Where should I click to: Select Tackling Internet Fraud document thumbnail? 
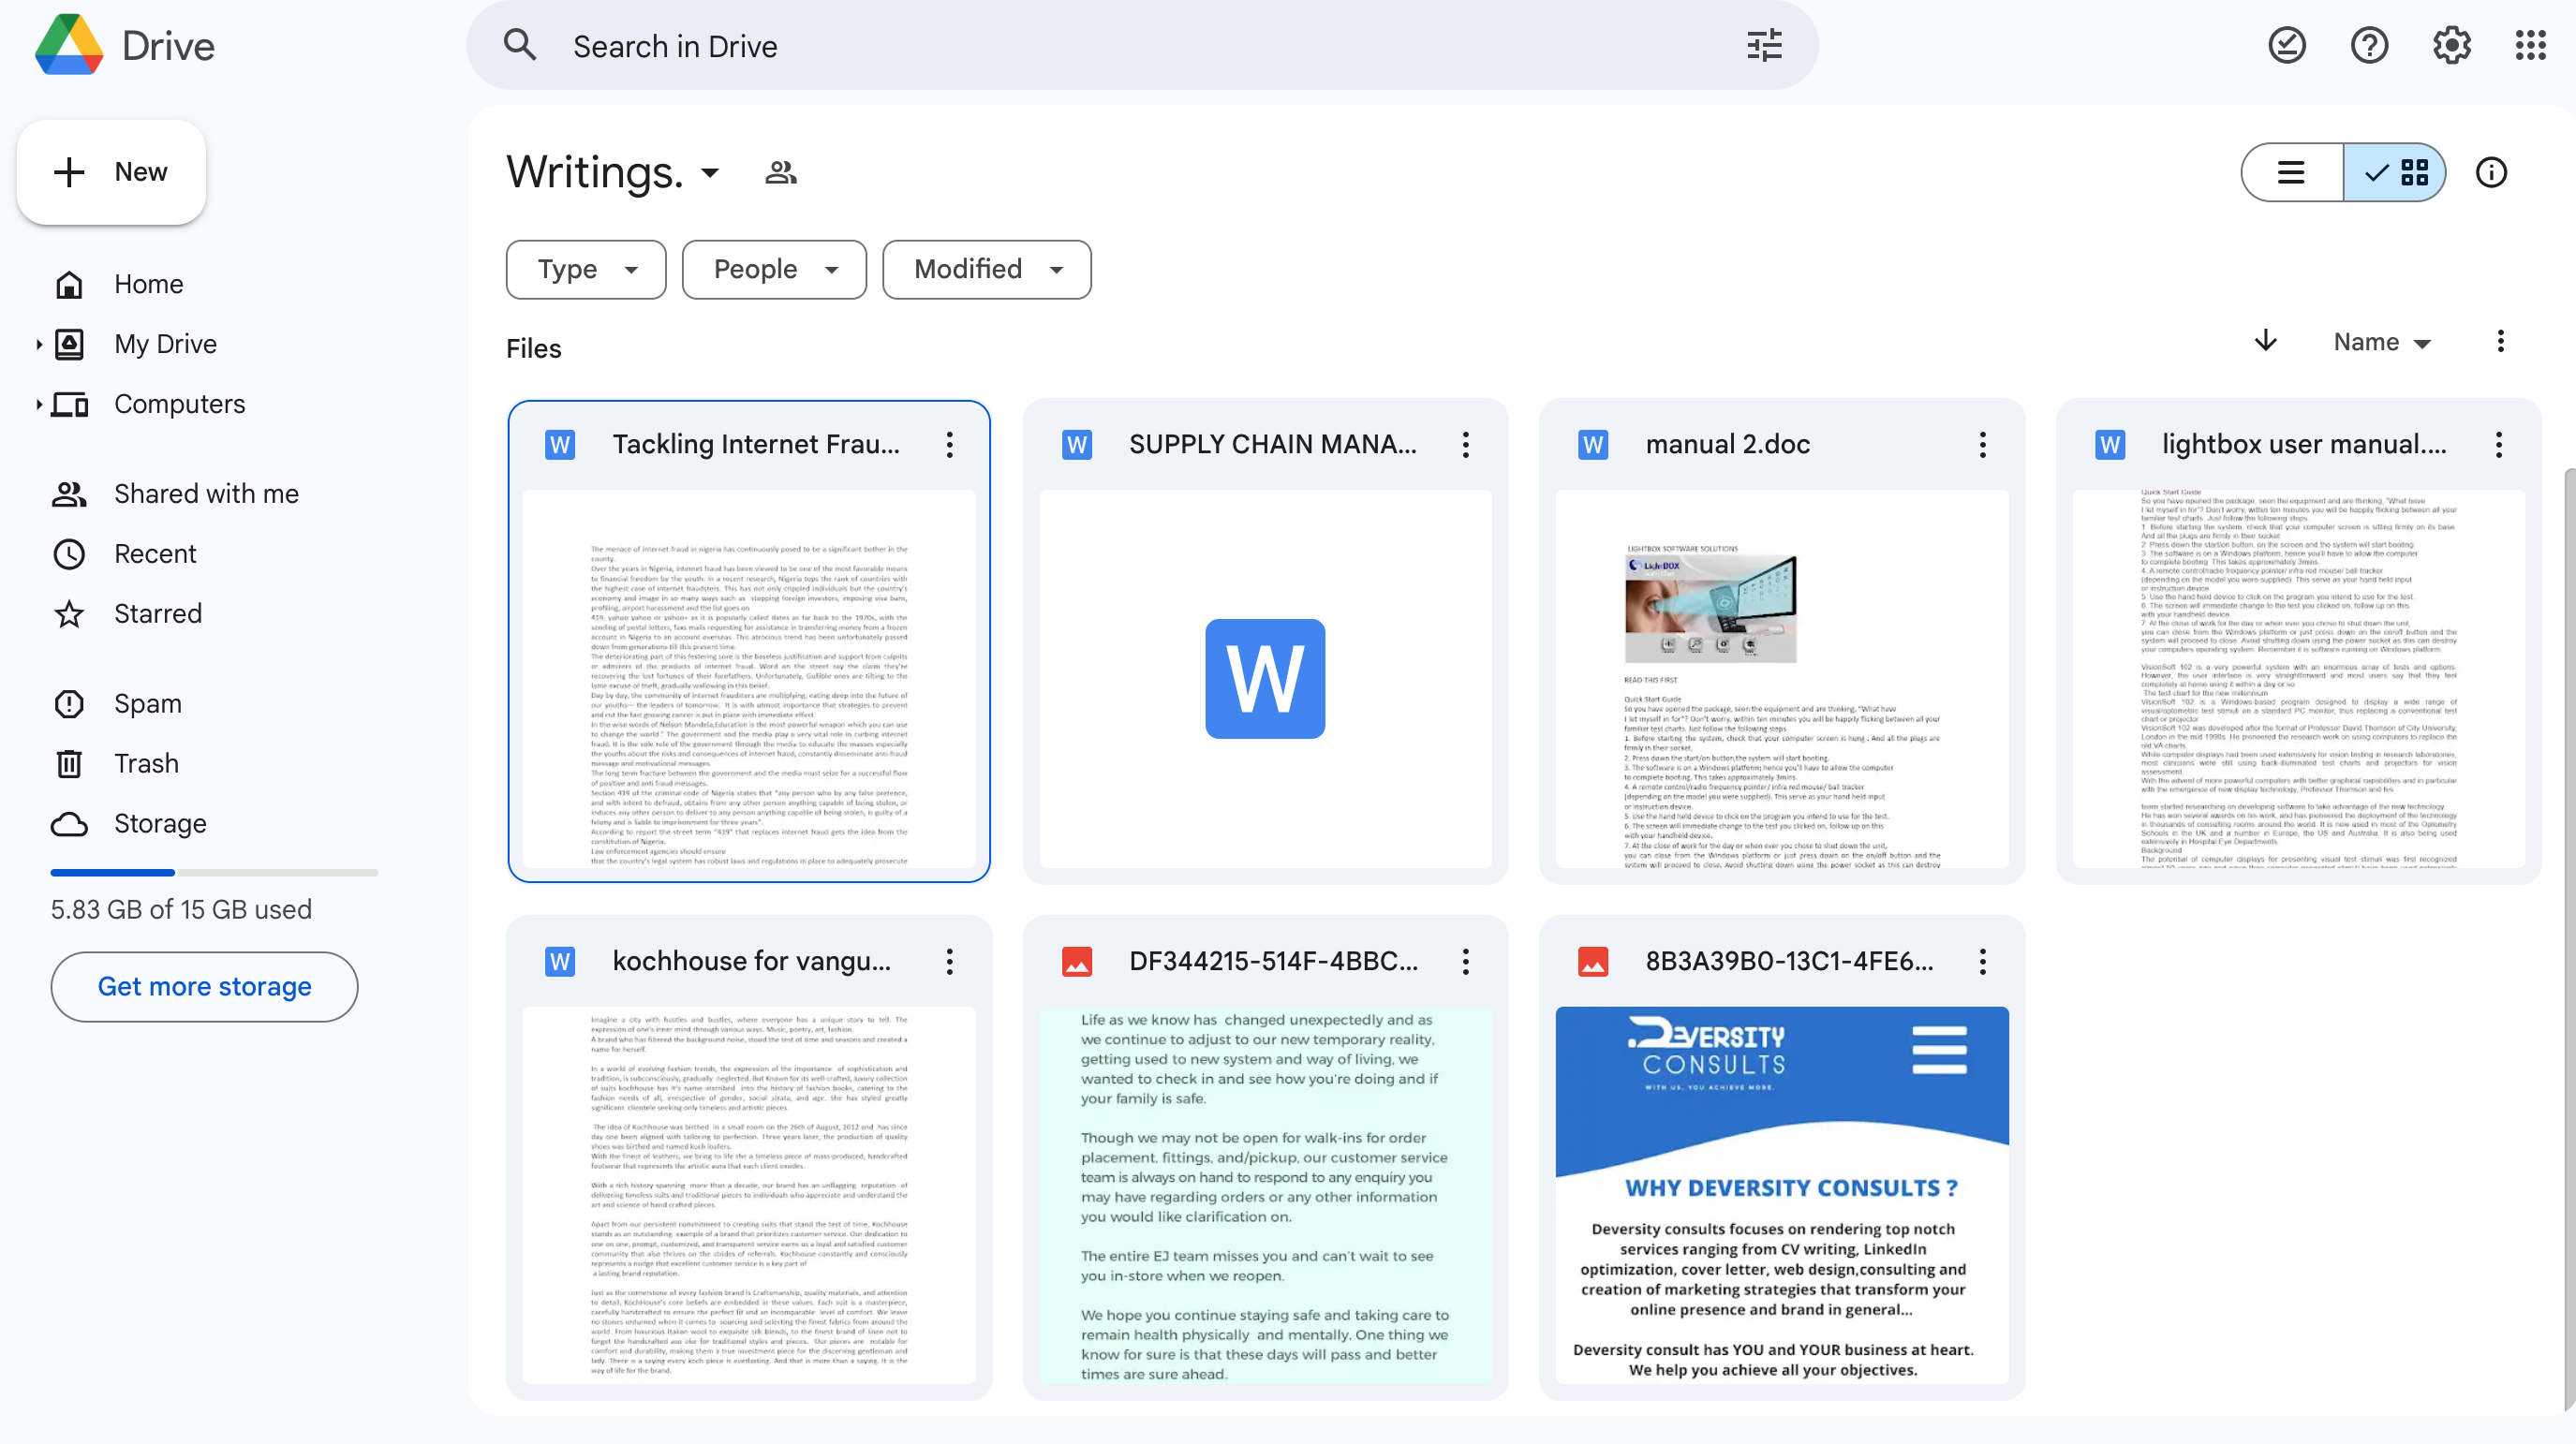749,679
